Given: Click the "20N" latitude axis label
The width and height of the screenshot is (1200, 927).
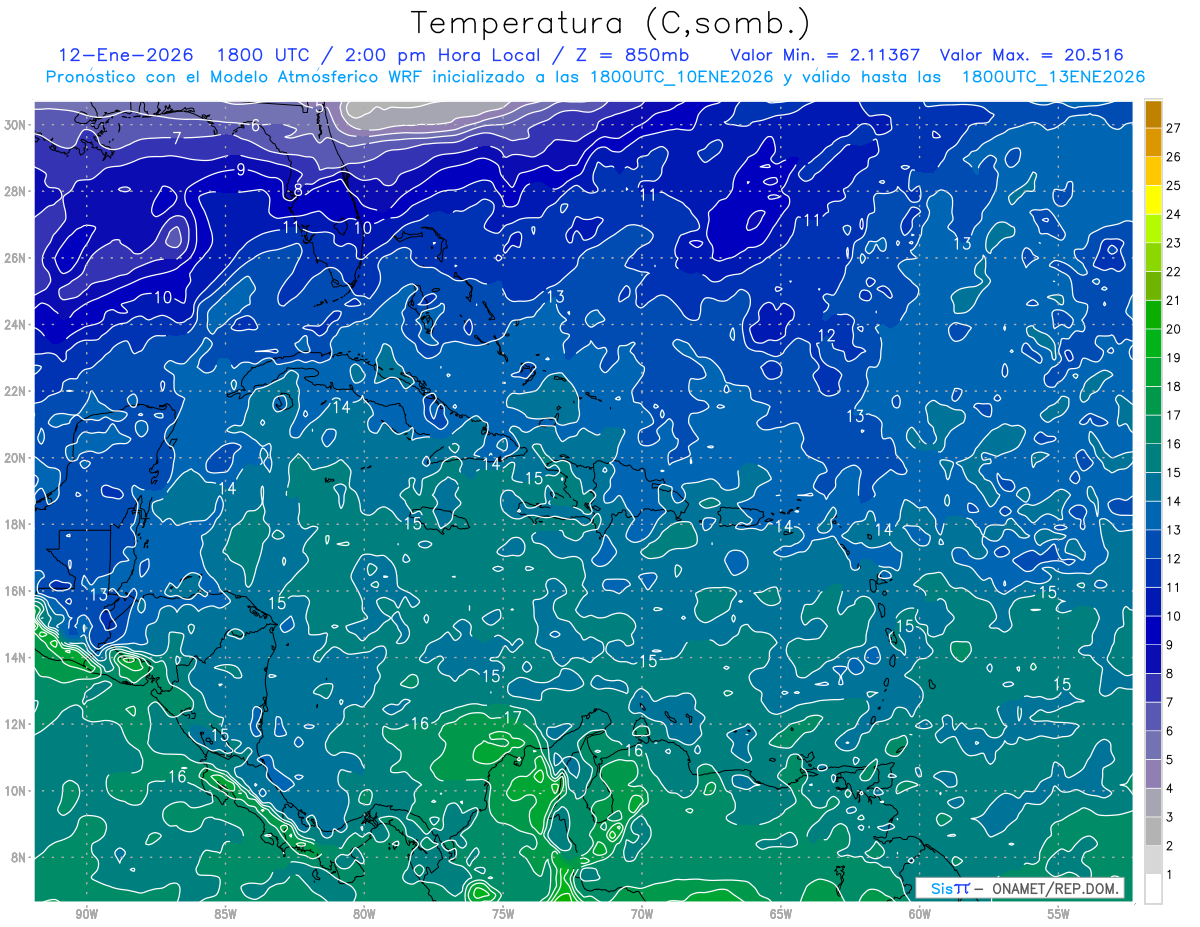Looking at the screenshot, I should [x=17, y=458].
